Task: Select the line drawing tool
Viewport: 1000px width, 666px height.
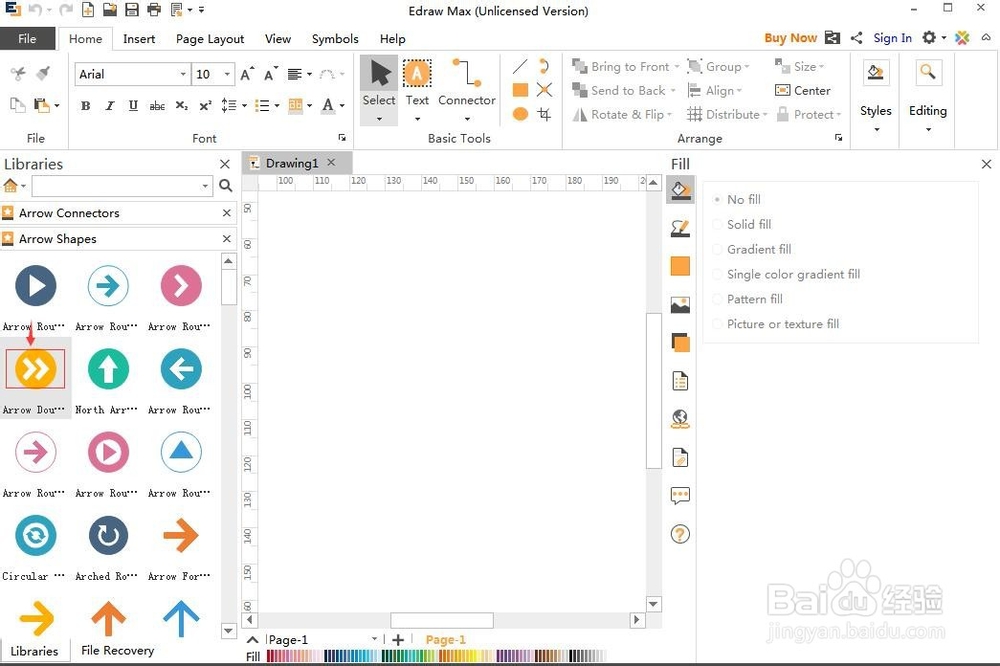Action: pos(520,66)
